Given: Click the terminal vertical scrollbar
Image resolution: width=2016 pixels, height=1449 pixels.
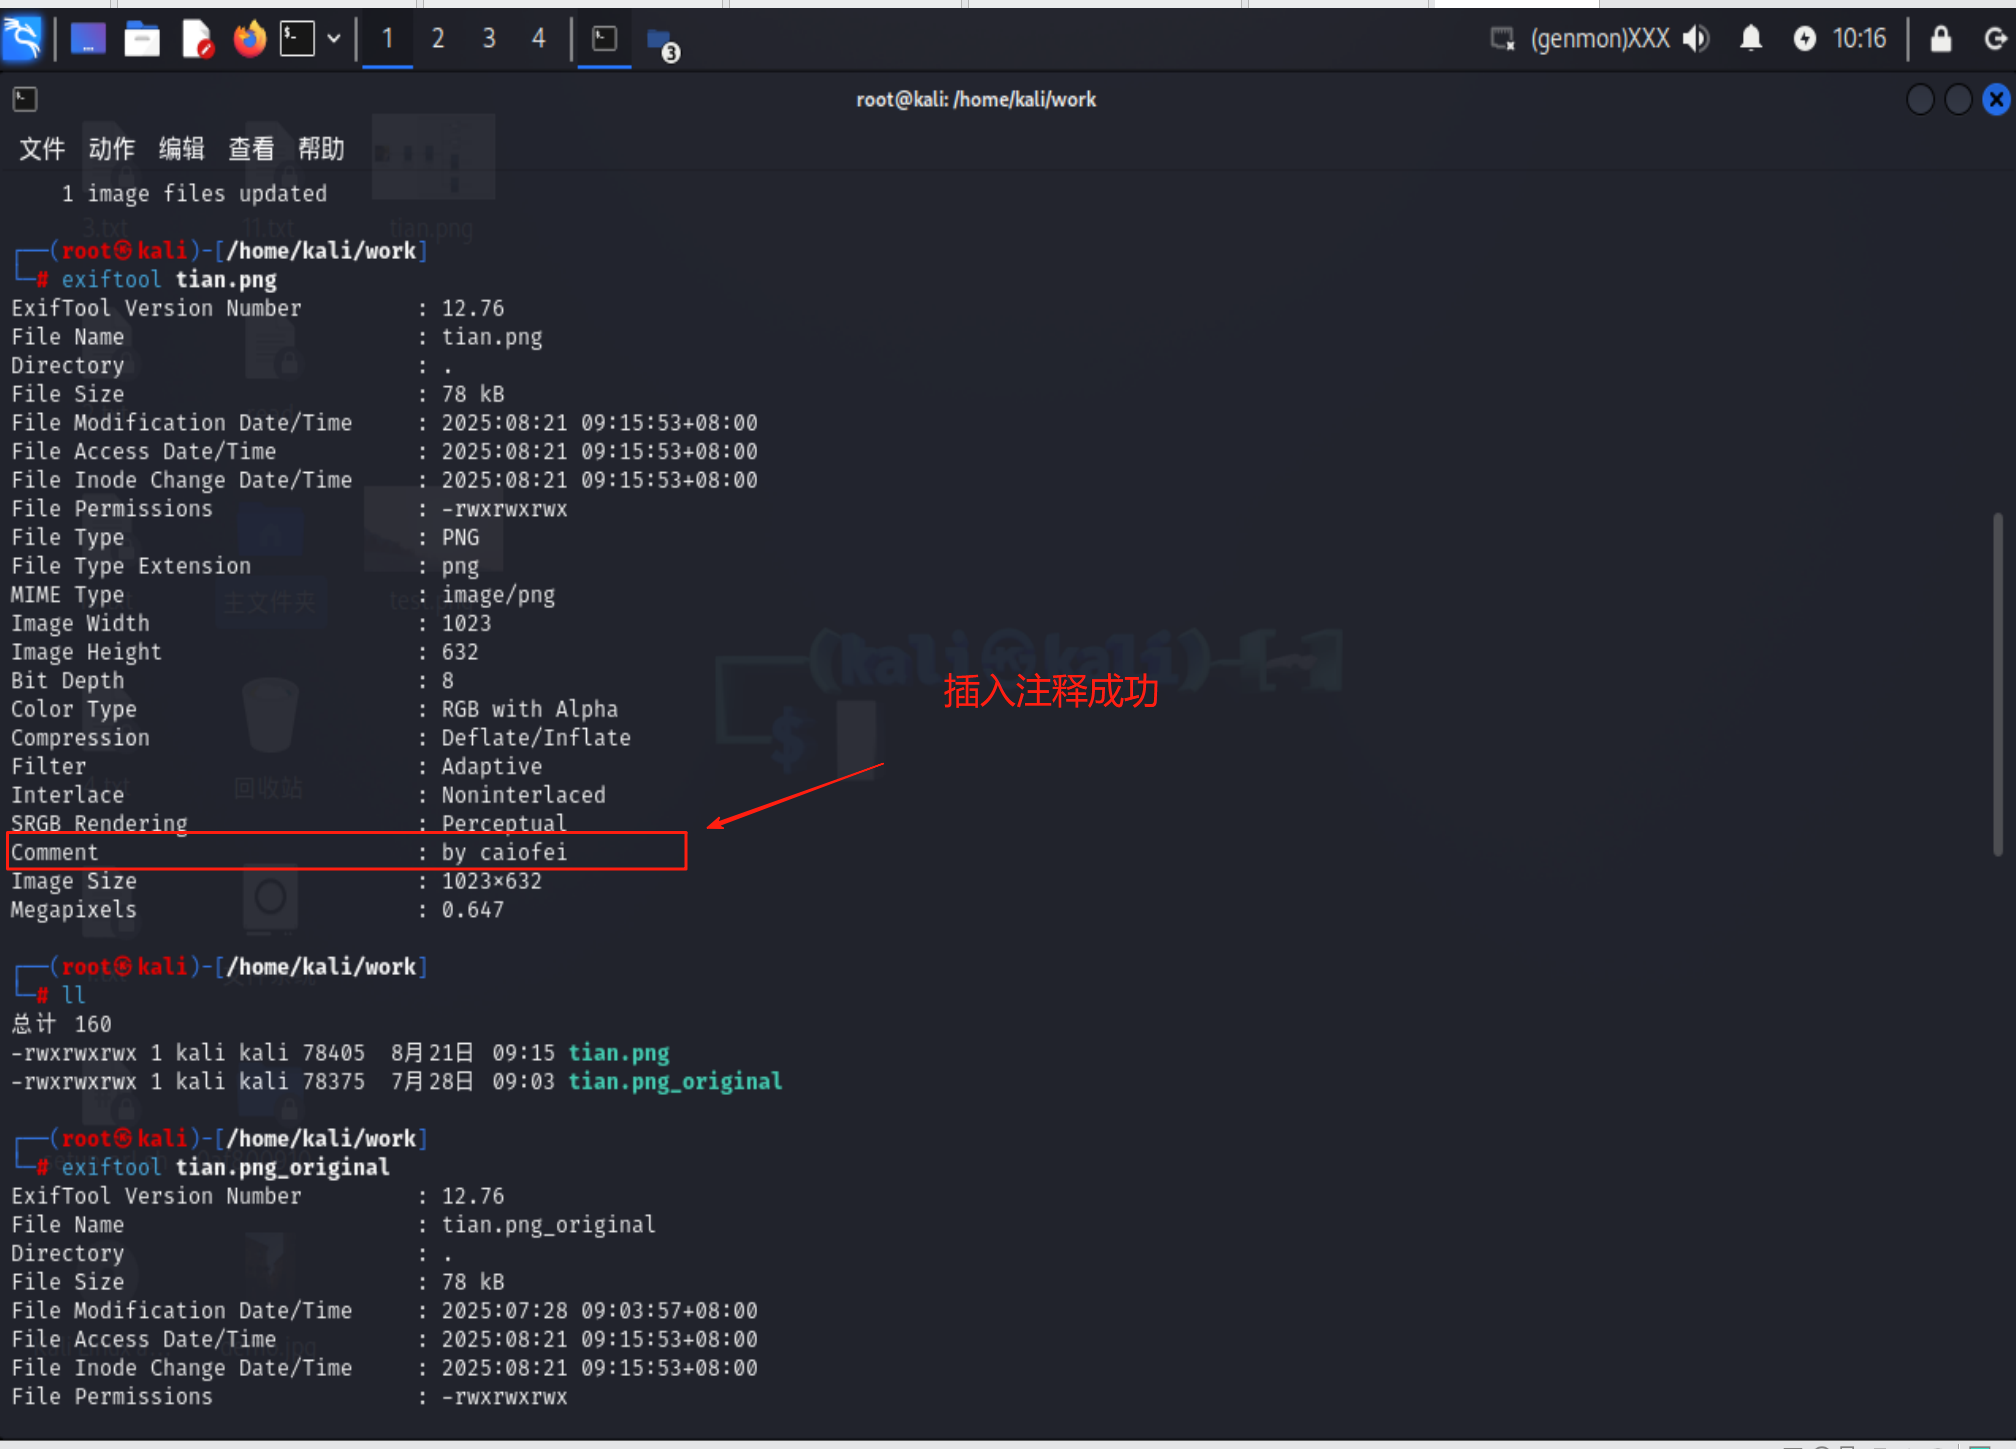Looking at the screenshot, I should point(1997,684).
